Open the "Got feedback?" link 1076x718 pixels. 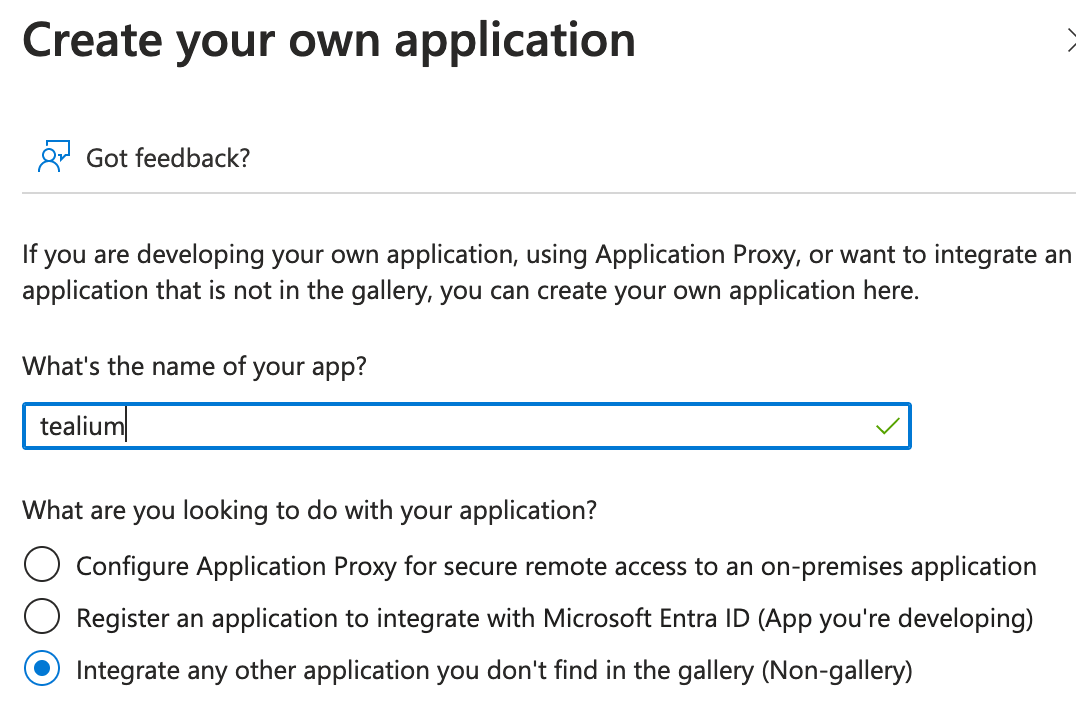pos(167,158)
